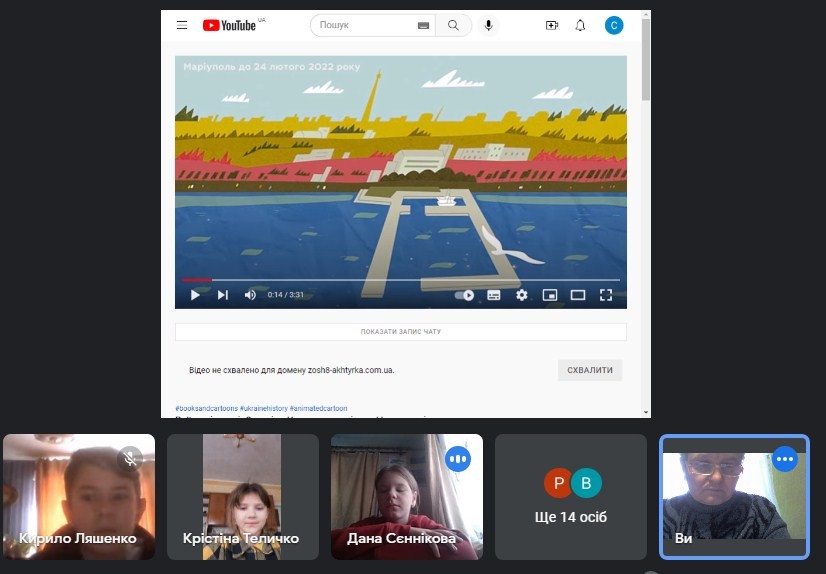
Task: Open the #ukrainehistory hashtag link
Action: point(264,408)
